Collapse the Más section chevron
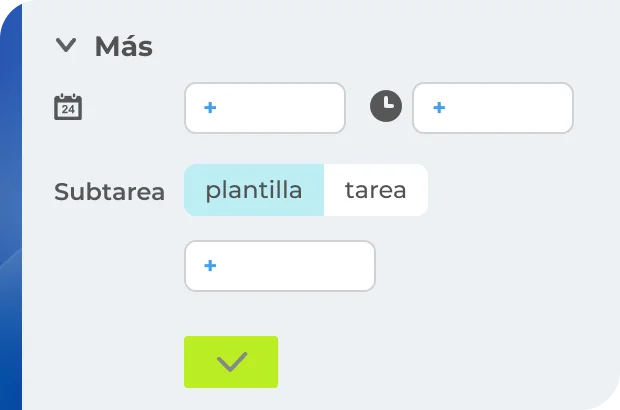Image resolution: width=620 pixels, height=410 pixels. [x=66, y=46]
